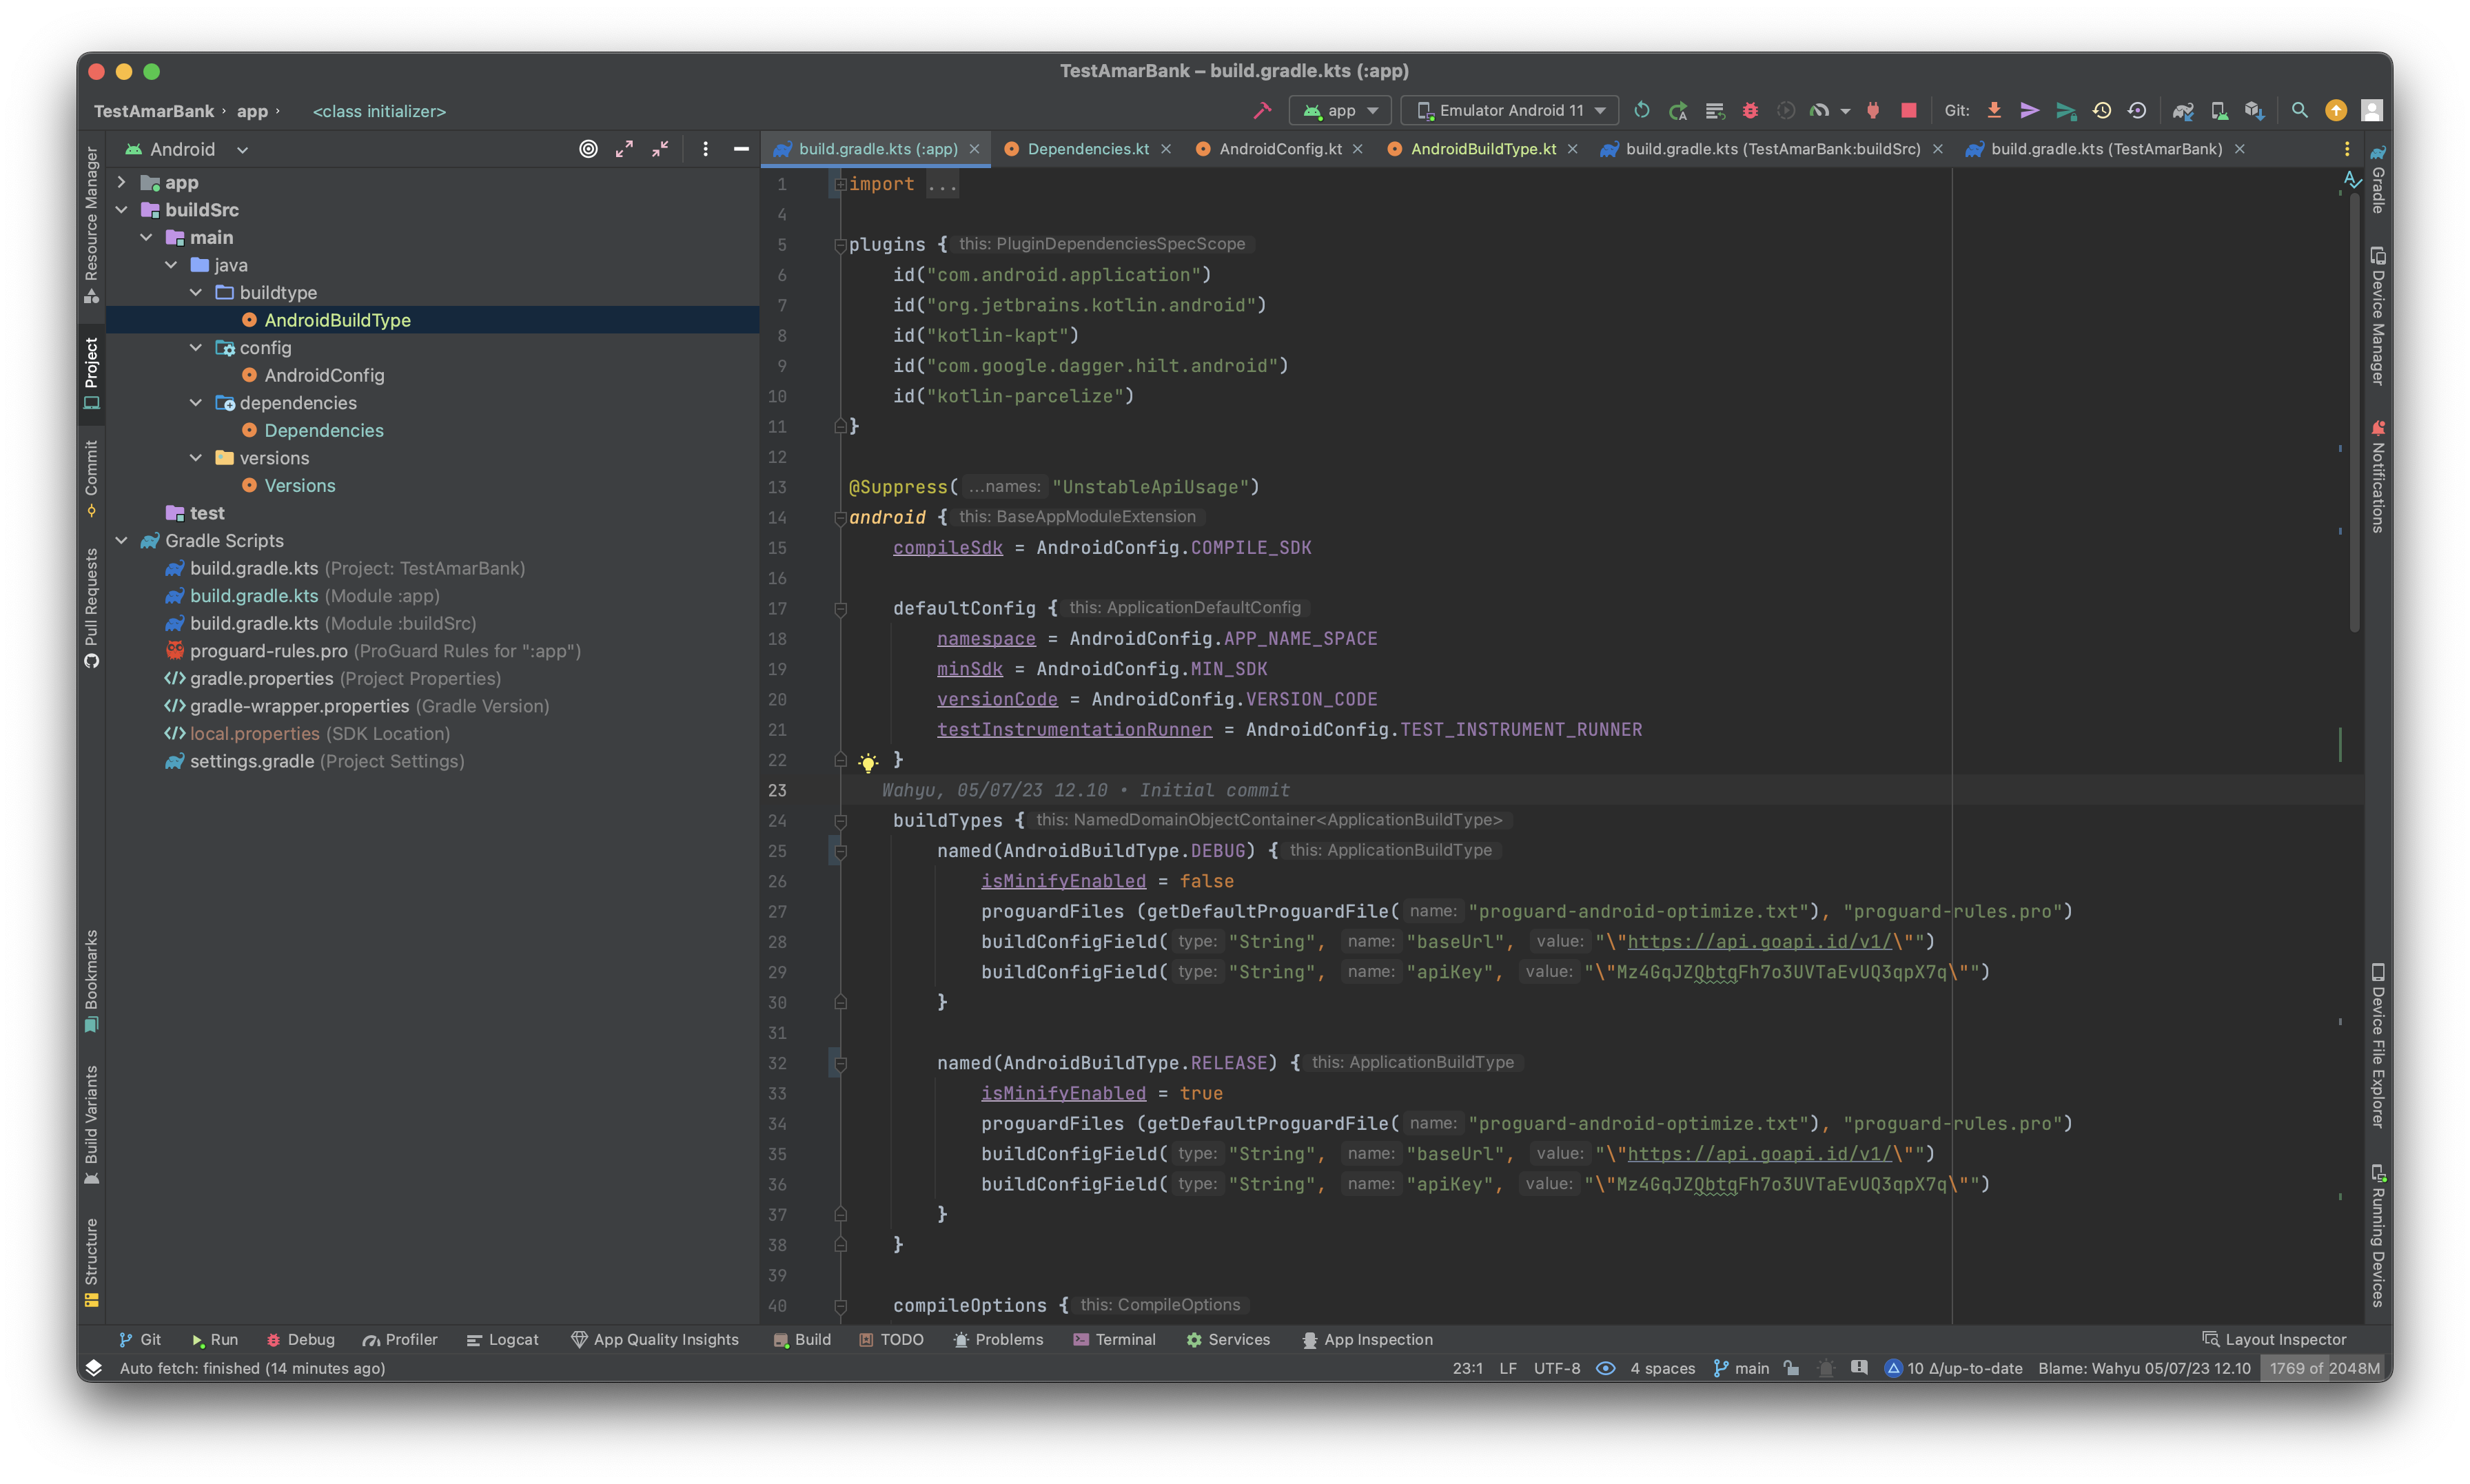Click the Rerun app refresh icon

coord(1641,110)
